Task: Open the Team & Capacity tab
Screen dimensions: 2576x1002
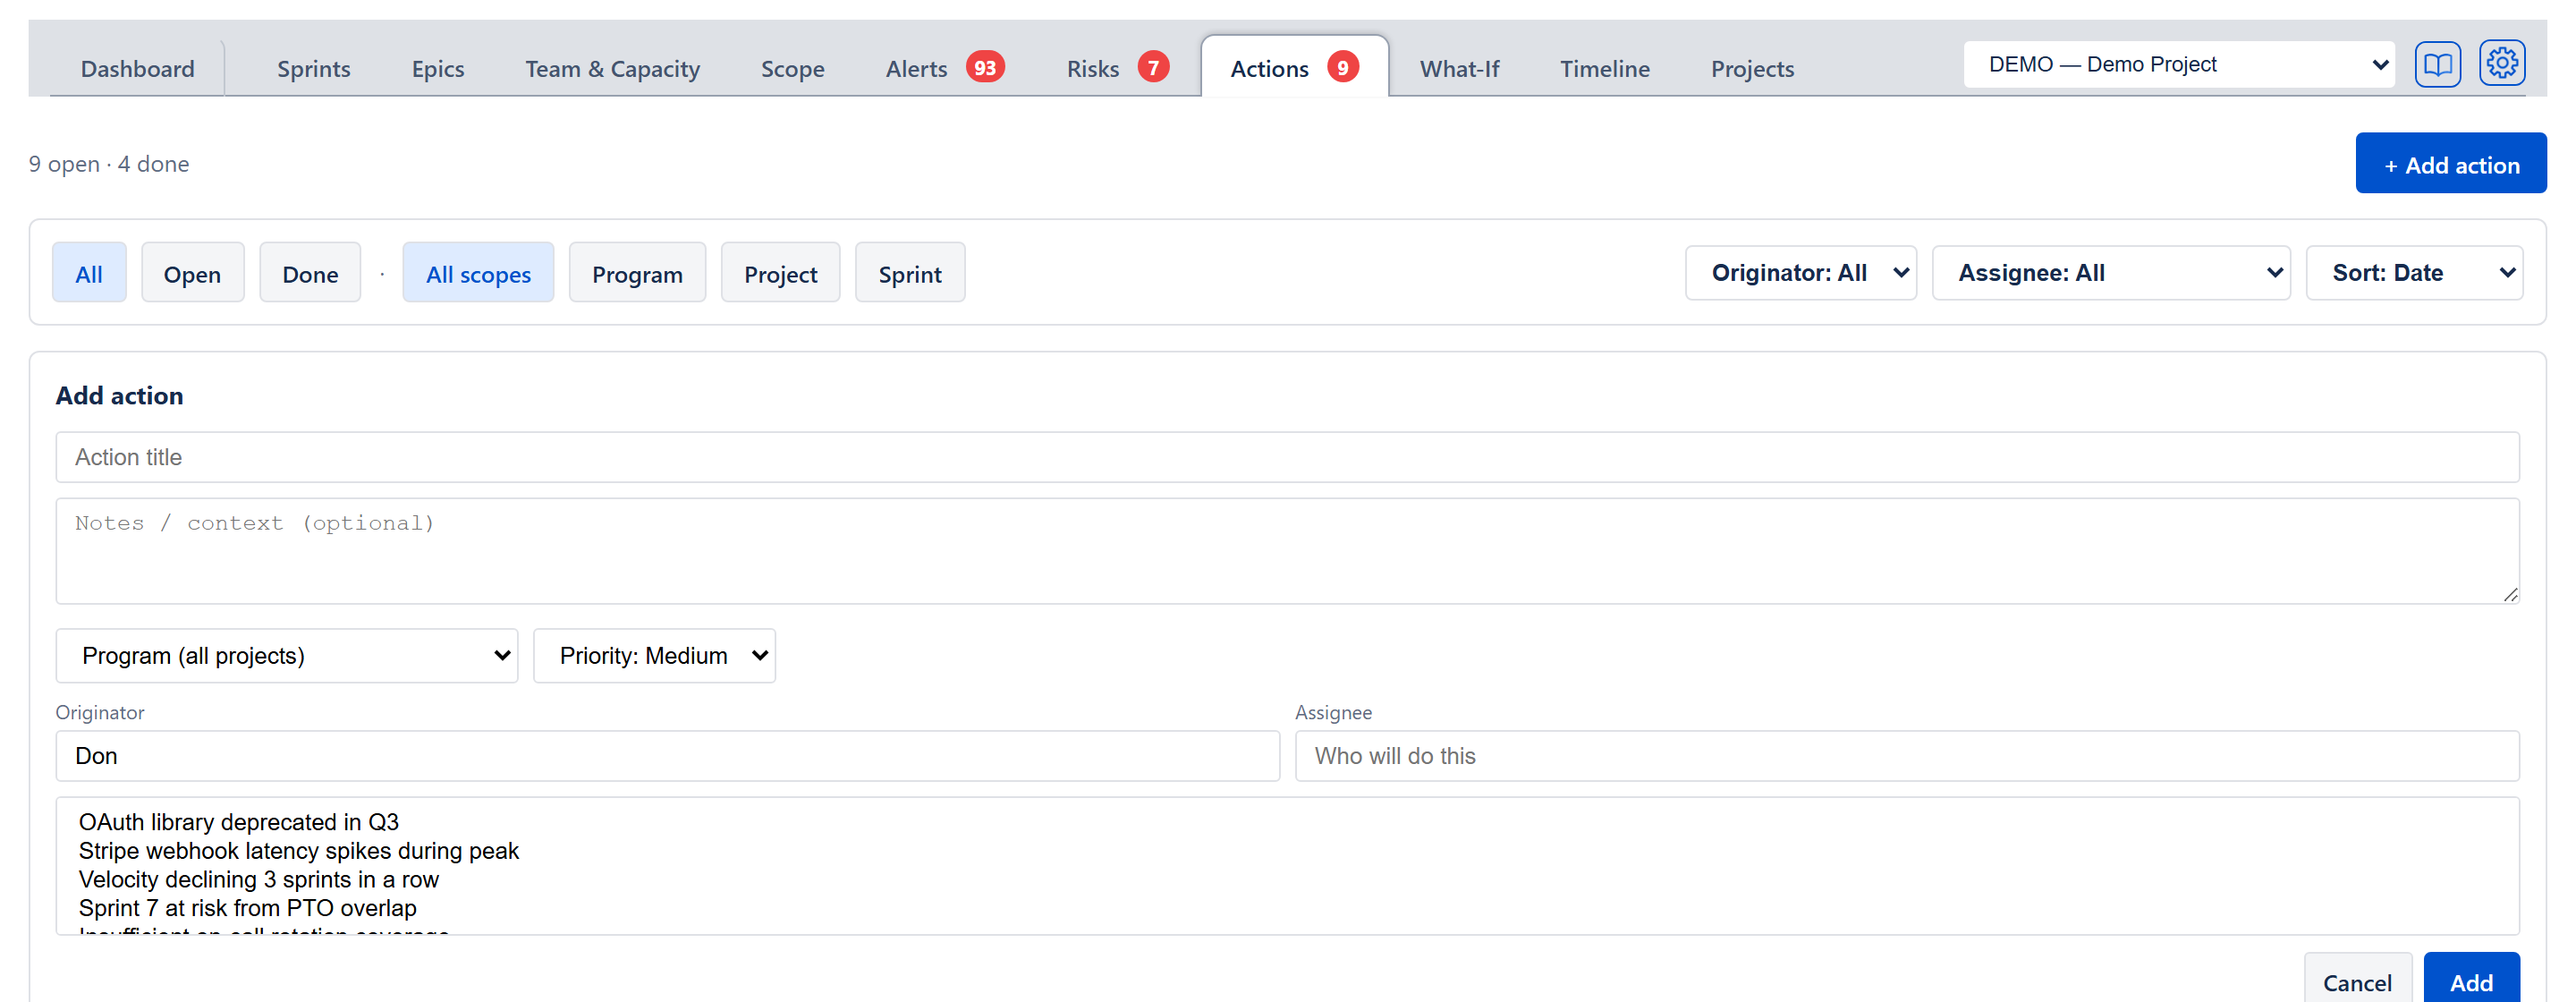Action: point(612,69)
